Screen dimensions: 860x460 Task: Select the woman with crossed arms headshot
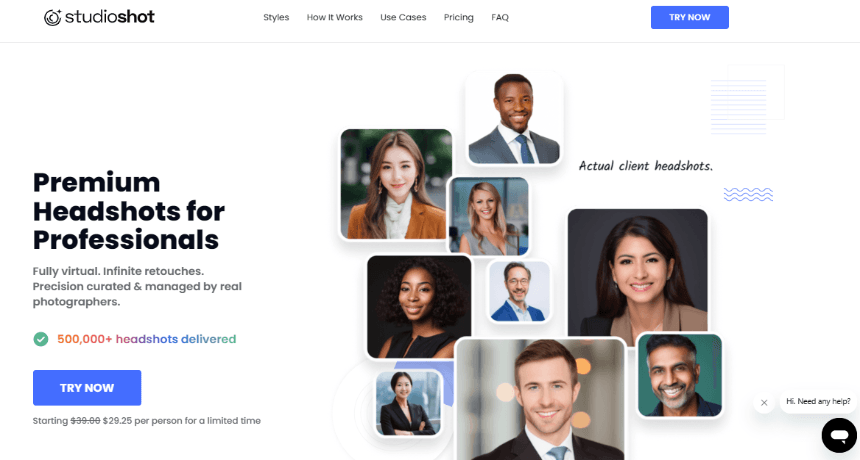pyautogui.click(x=408, y=403)
